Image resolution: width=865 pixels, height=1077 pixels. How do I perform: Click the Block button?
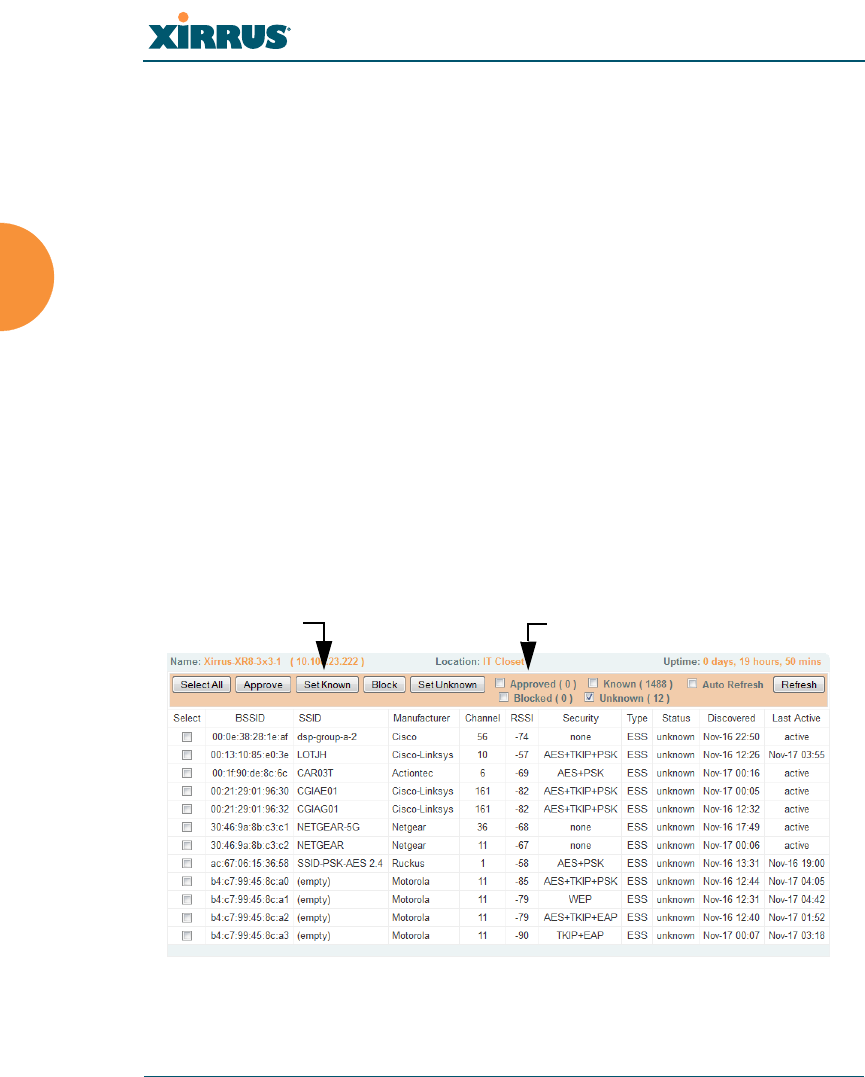[x=384, y=685]
